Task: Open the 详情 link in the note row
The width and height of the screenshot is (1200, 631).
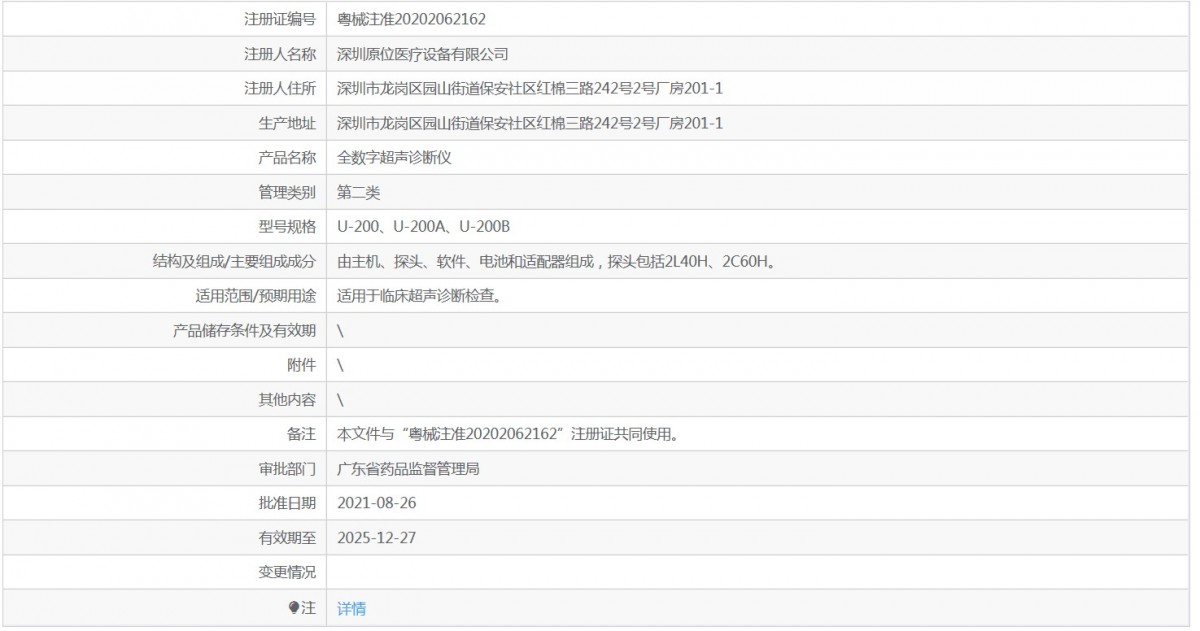Action: tap(351, 608)
